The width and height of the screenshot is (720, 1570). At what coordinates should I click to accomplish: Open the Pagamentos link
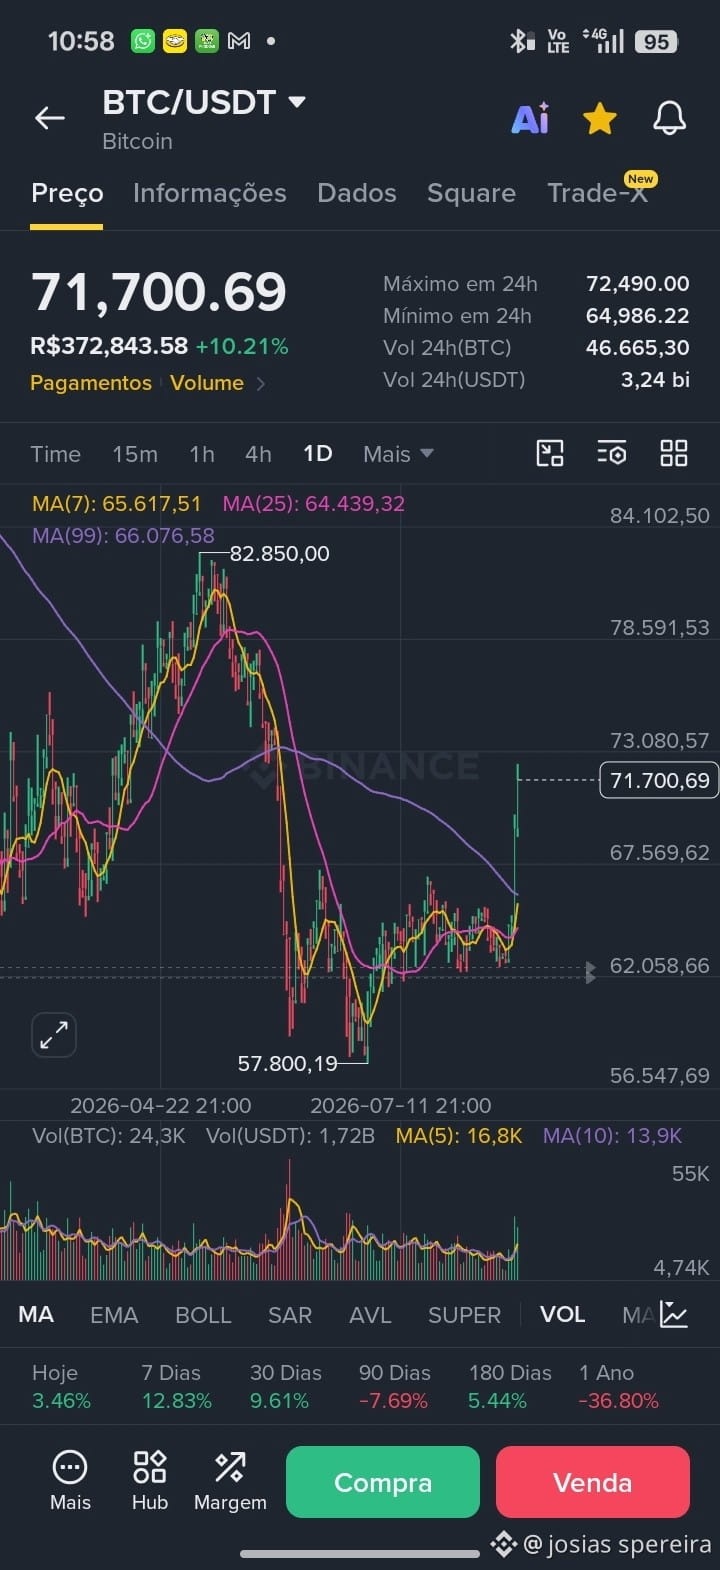(x=91, y=383)
